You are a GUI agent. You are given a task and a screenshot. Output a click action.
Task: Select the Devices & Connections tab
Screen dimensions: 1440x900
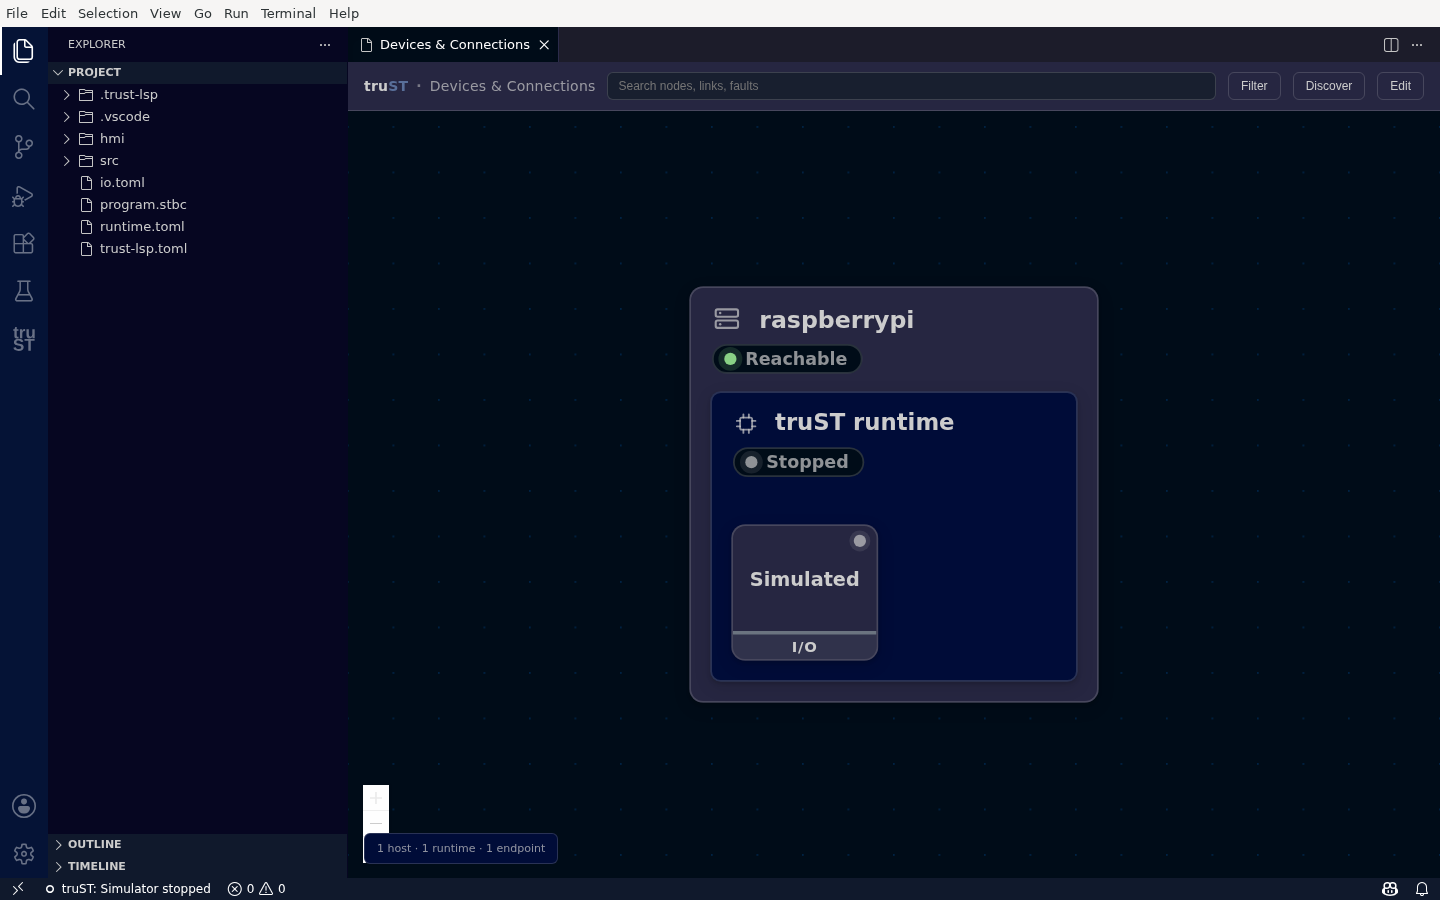454,45
